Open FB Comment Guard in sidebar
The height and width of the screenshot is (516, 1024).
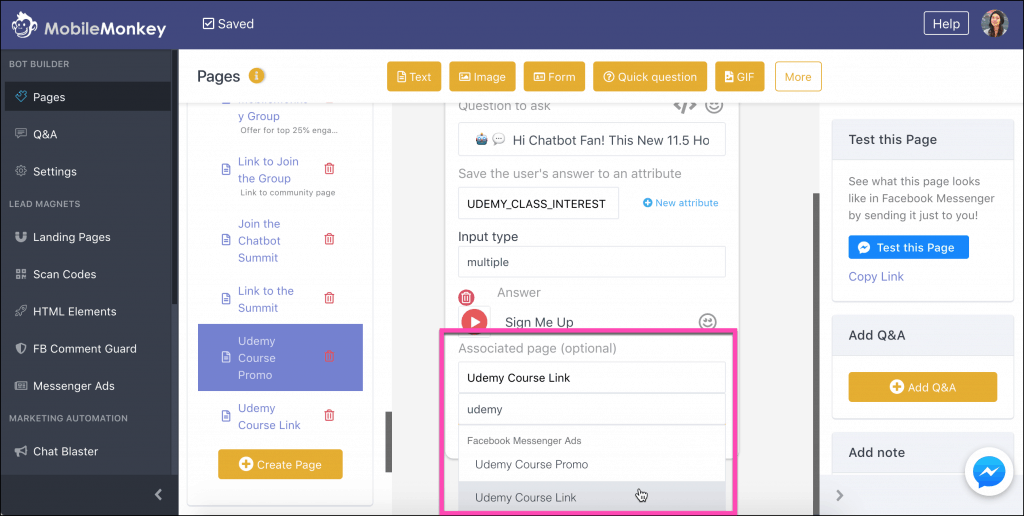click(88, 349)
